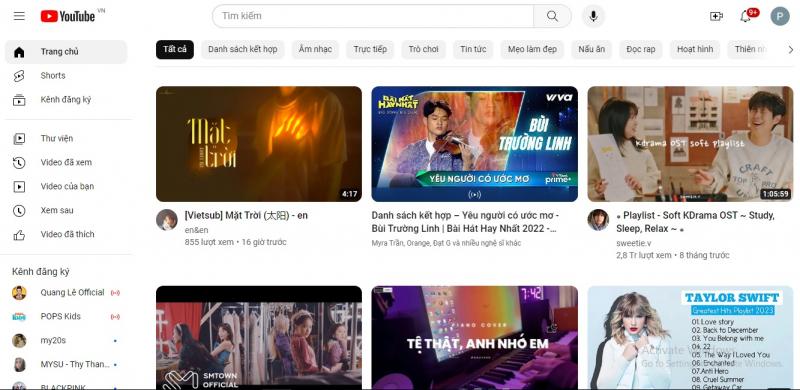Click en&en channel avatar
800x390 pixels.
(166, 220)
